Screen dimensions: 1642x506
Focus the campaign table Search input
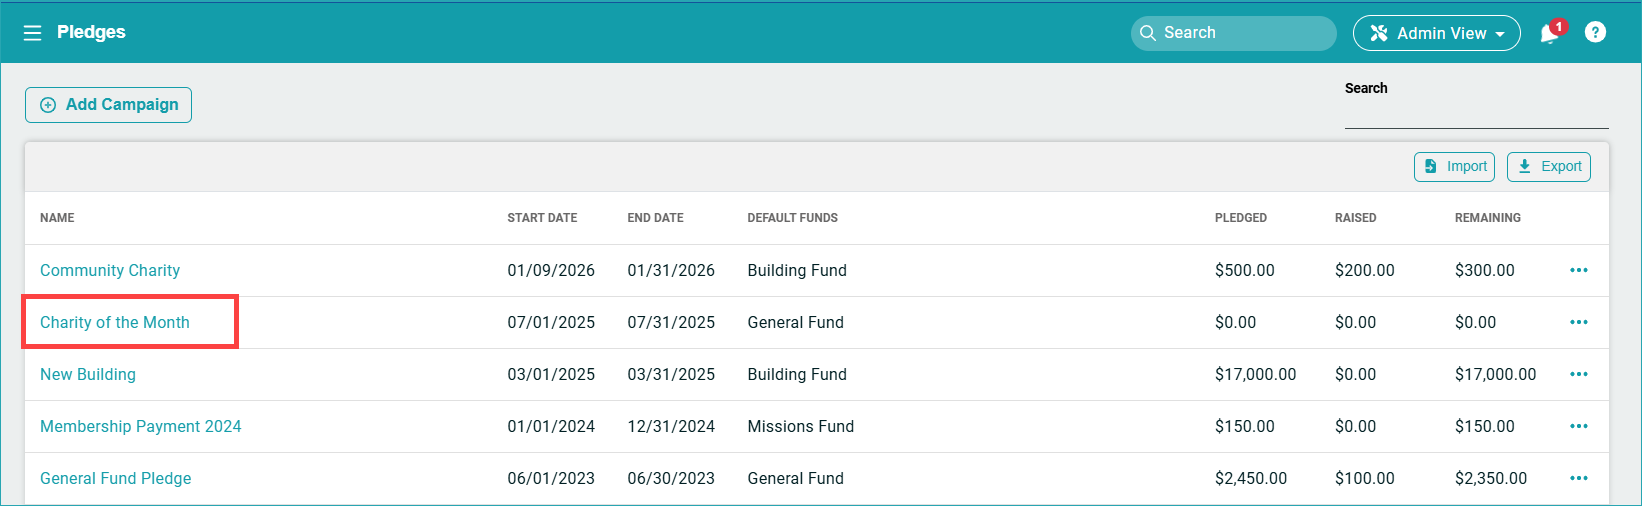[x=1476, y=114]
